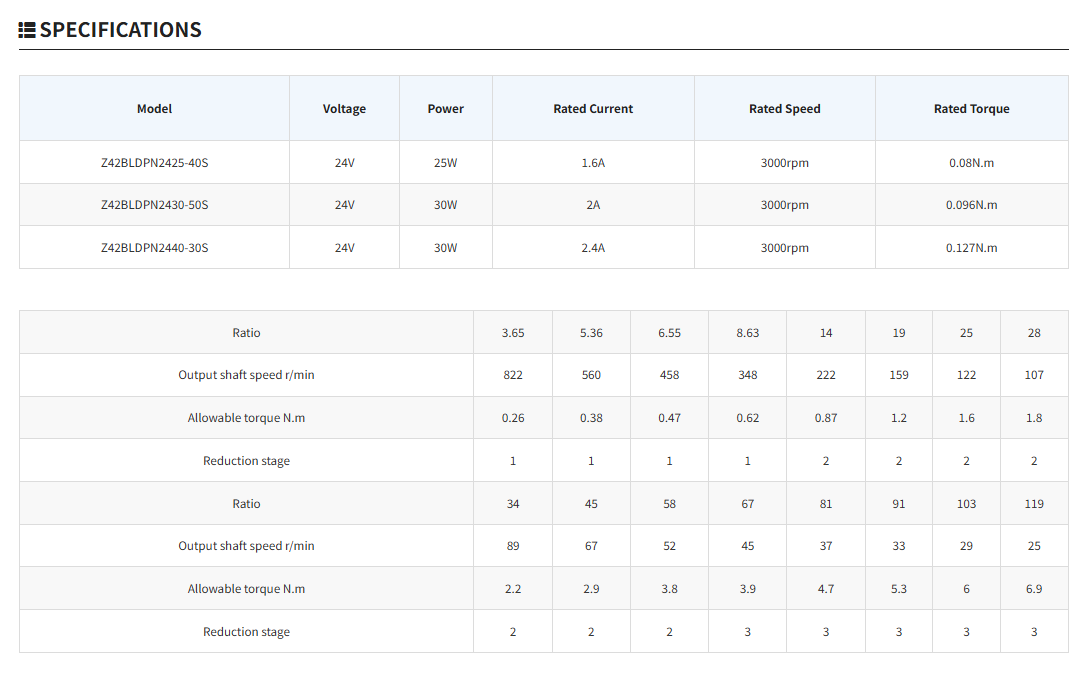Select the Power column header
Image resolution: width=1085 pixels, height=676 pixels.
pos(445,109)
